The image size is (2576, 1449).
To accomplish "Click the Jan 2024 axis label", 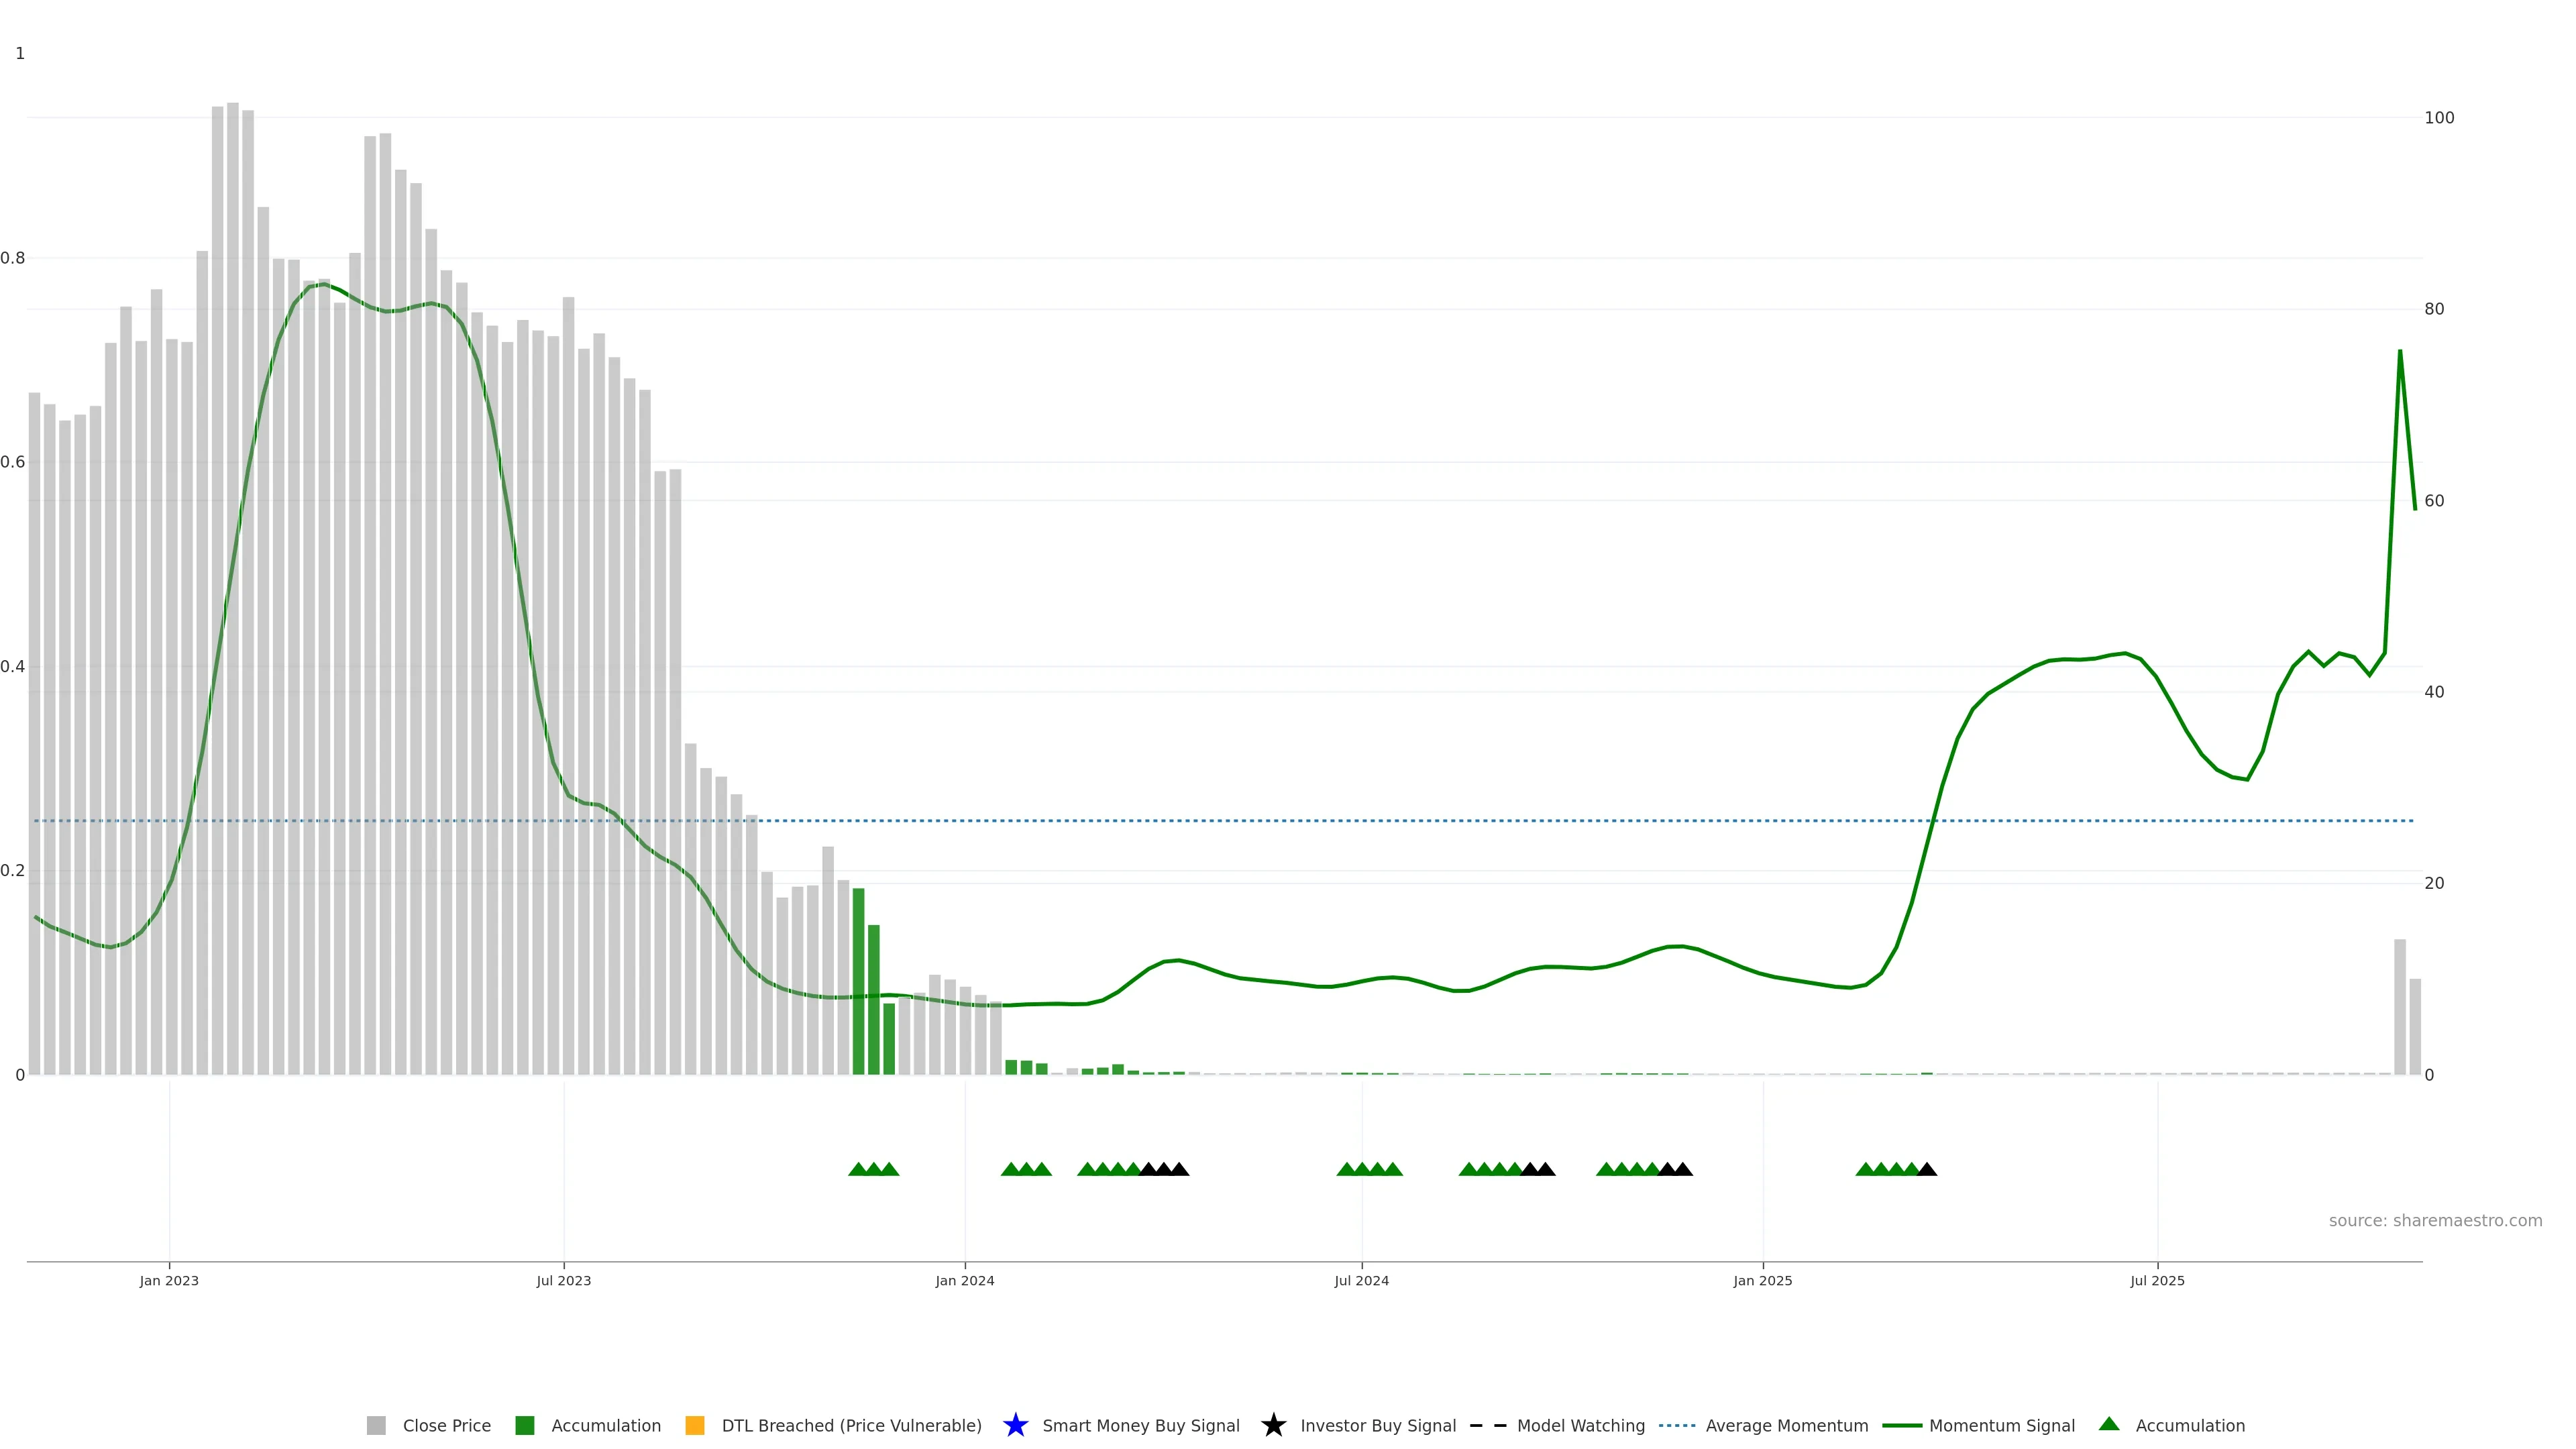I will [x=964, y=1280].
